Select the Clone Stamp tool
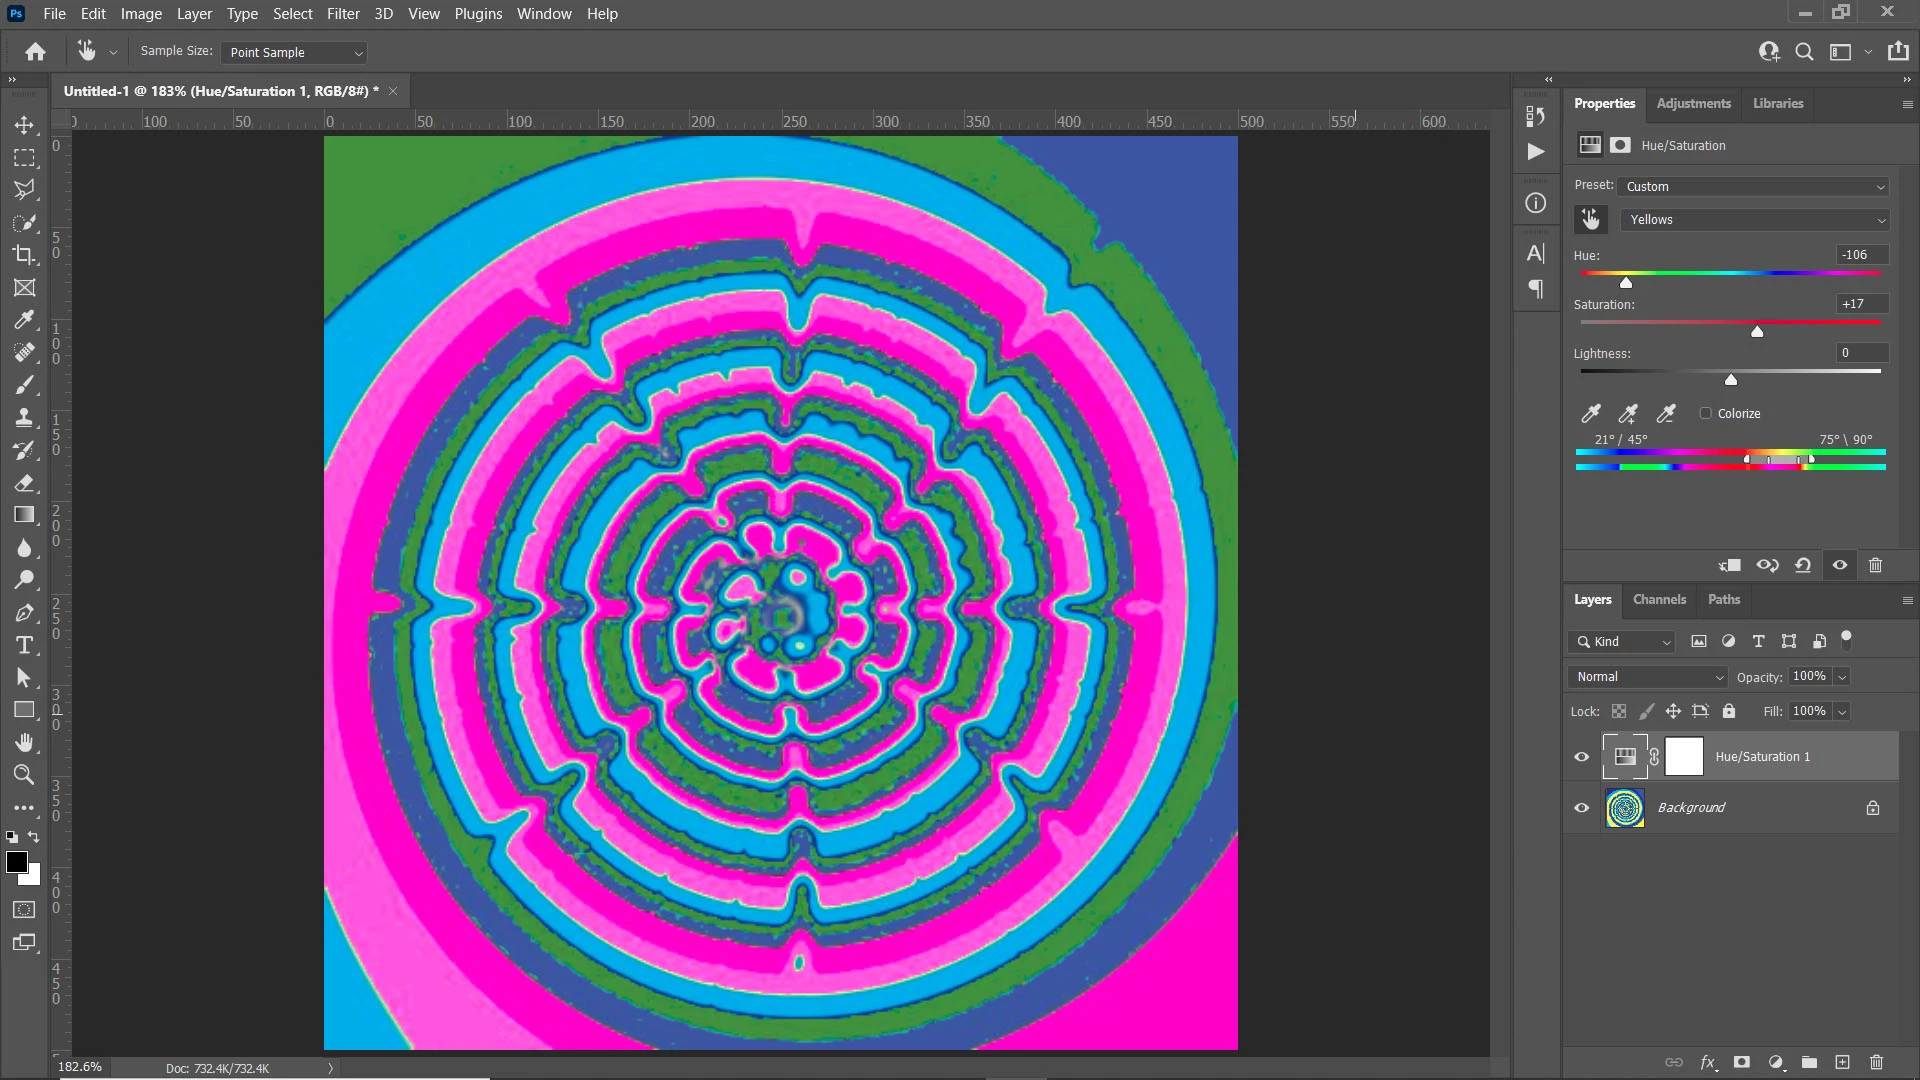The height and width of the screenshot is (1080, 1920). [24, 418]
